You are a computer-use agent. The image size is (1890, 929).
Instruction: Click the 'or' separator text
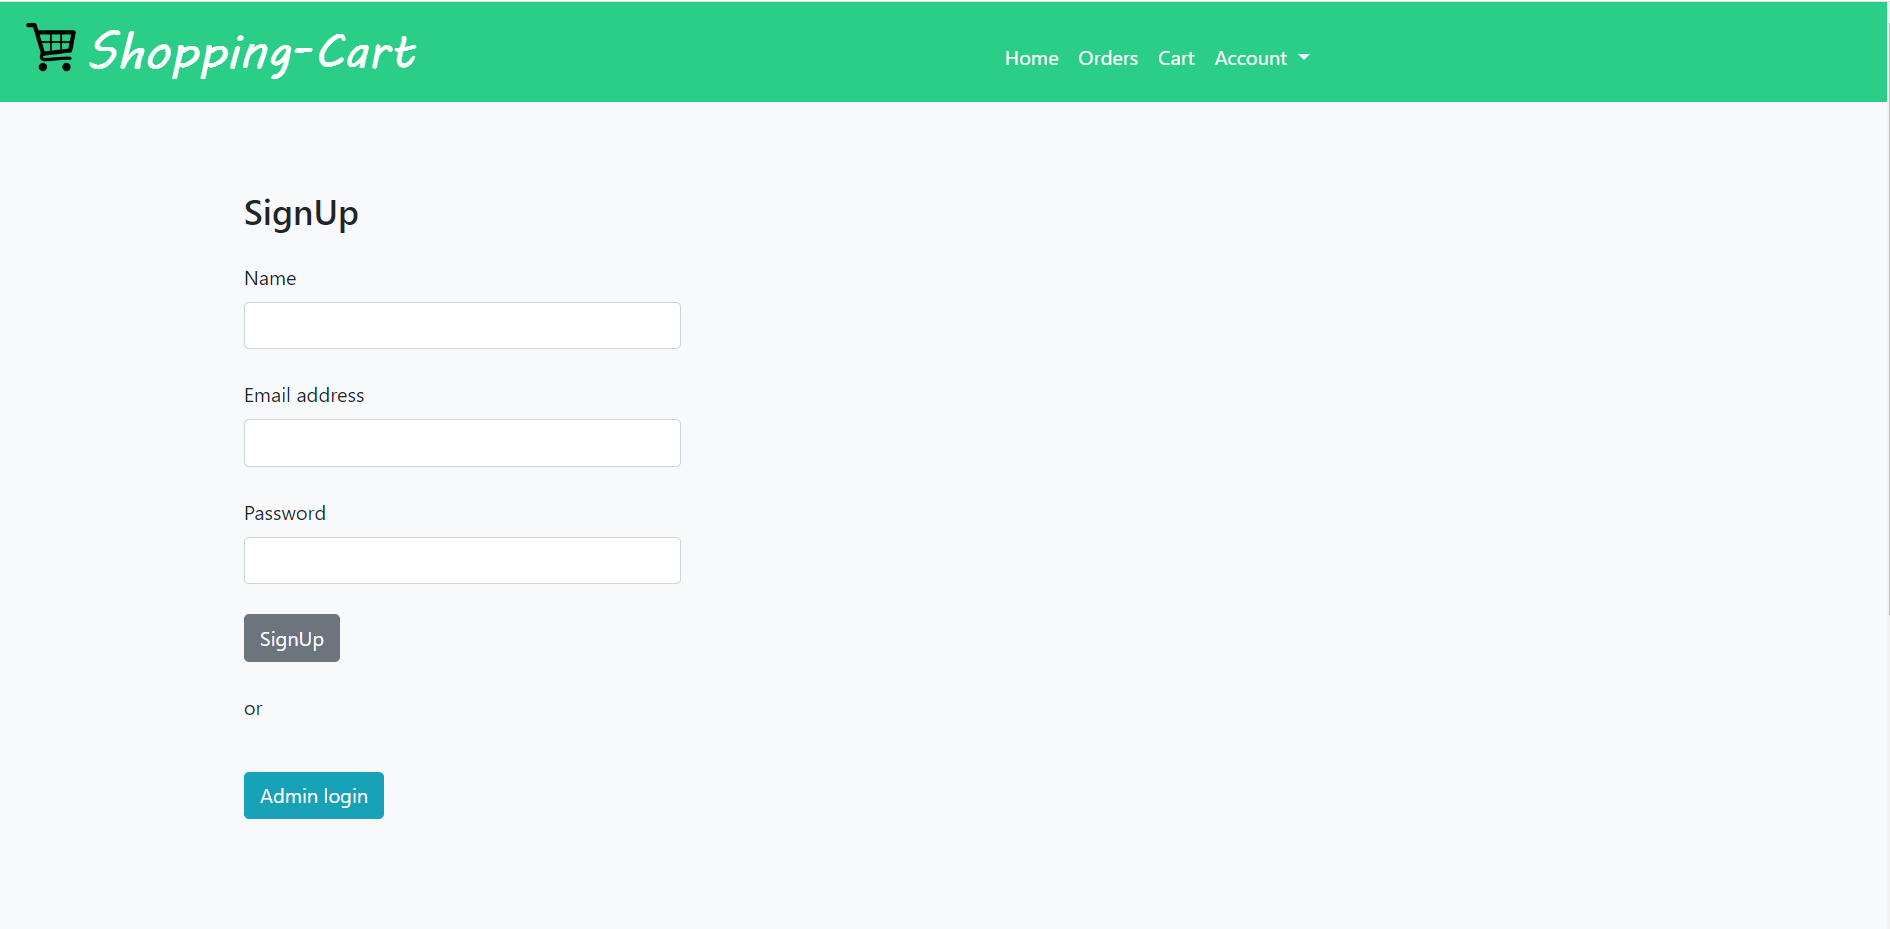pyautogui.click(x=253, y=708)
